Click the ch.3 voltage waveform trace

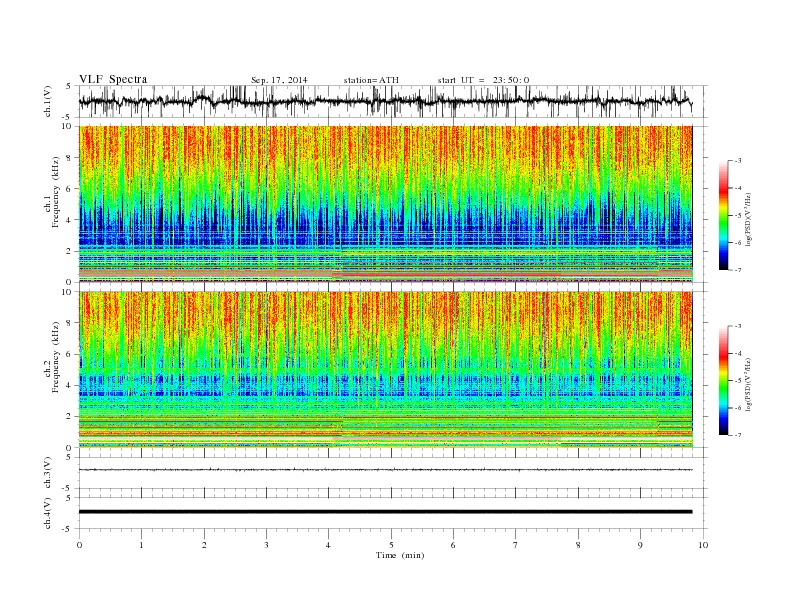(385, 470)
